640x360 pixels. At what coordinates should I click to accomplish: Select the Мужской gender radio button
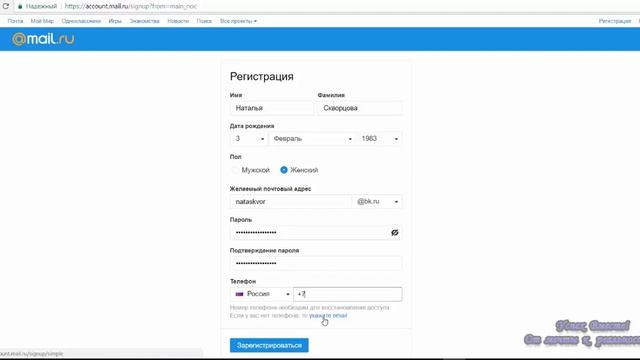point(235,170)
